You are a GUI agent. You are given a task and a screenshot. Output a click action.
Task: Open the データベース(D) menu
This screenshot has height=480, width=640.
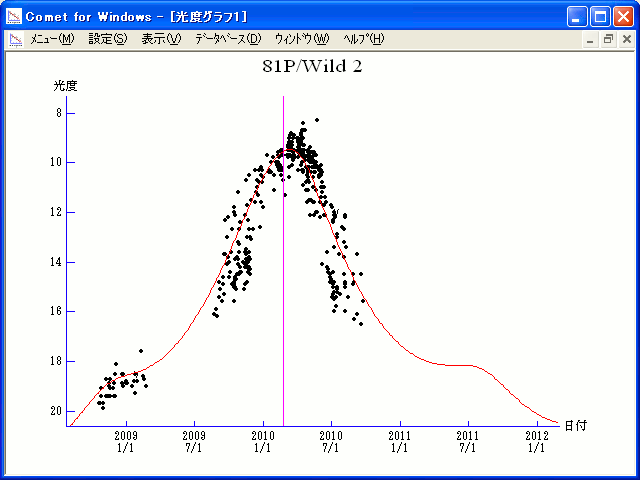228,39
